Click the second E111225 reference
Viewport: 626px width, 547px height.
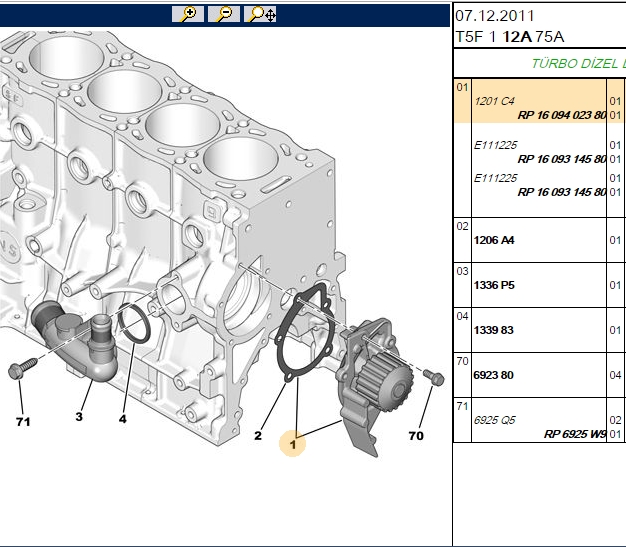[495, 178]
